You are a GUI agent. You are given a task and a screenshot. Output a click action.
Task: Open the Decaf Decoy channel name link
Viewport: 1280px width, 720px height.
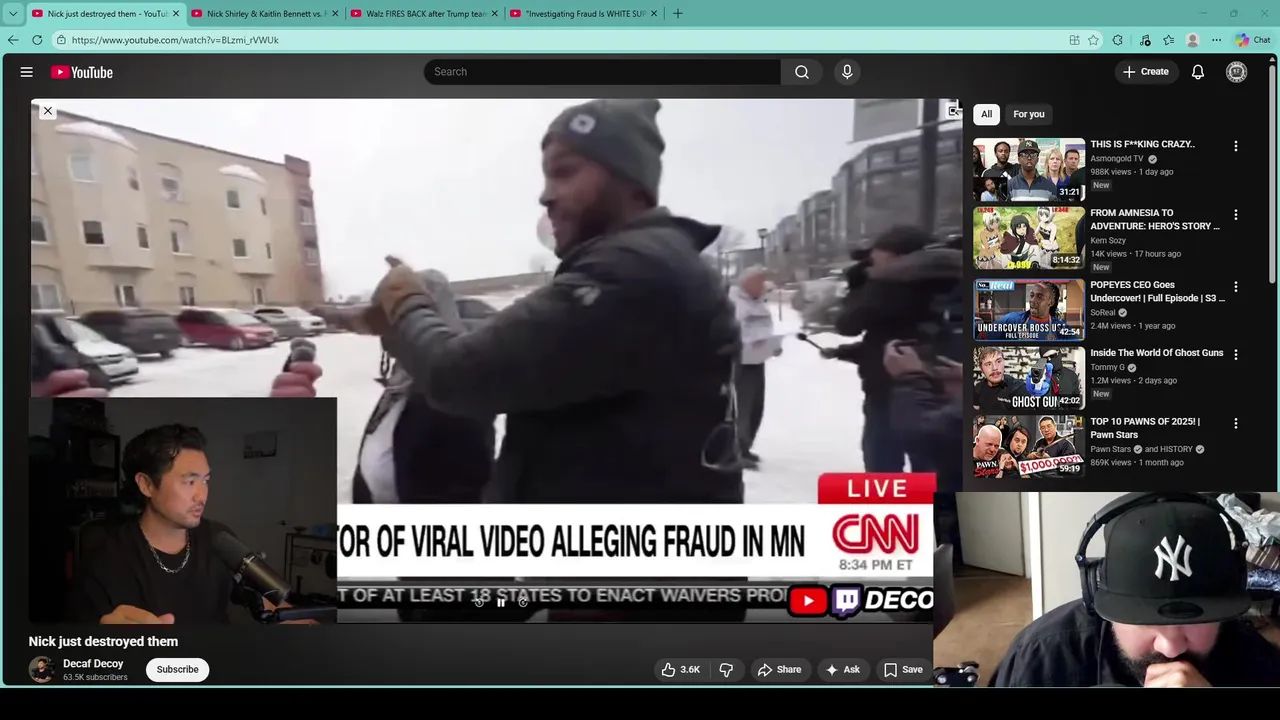click(93, 664)
